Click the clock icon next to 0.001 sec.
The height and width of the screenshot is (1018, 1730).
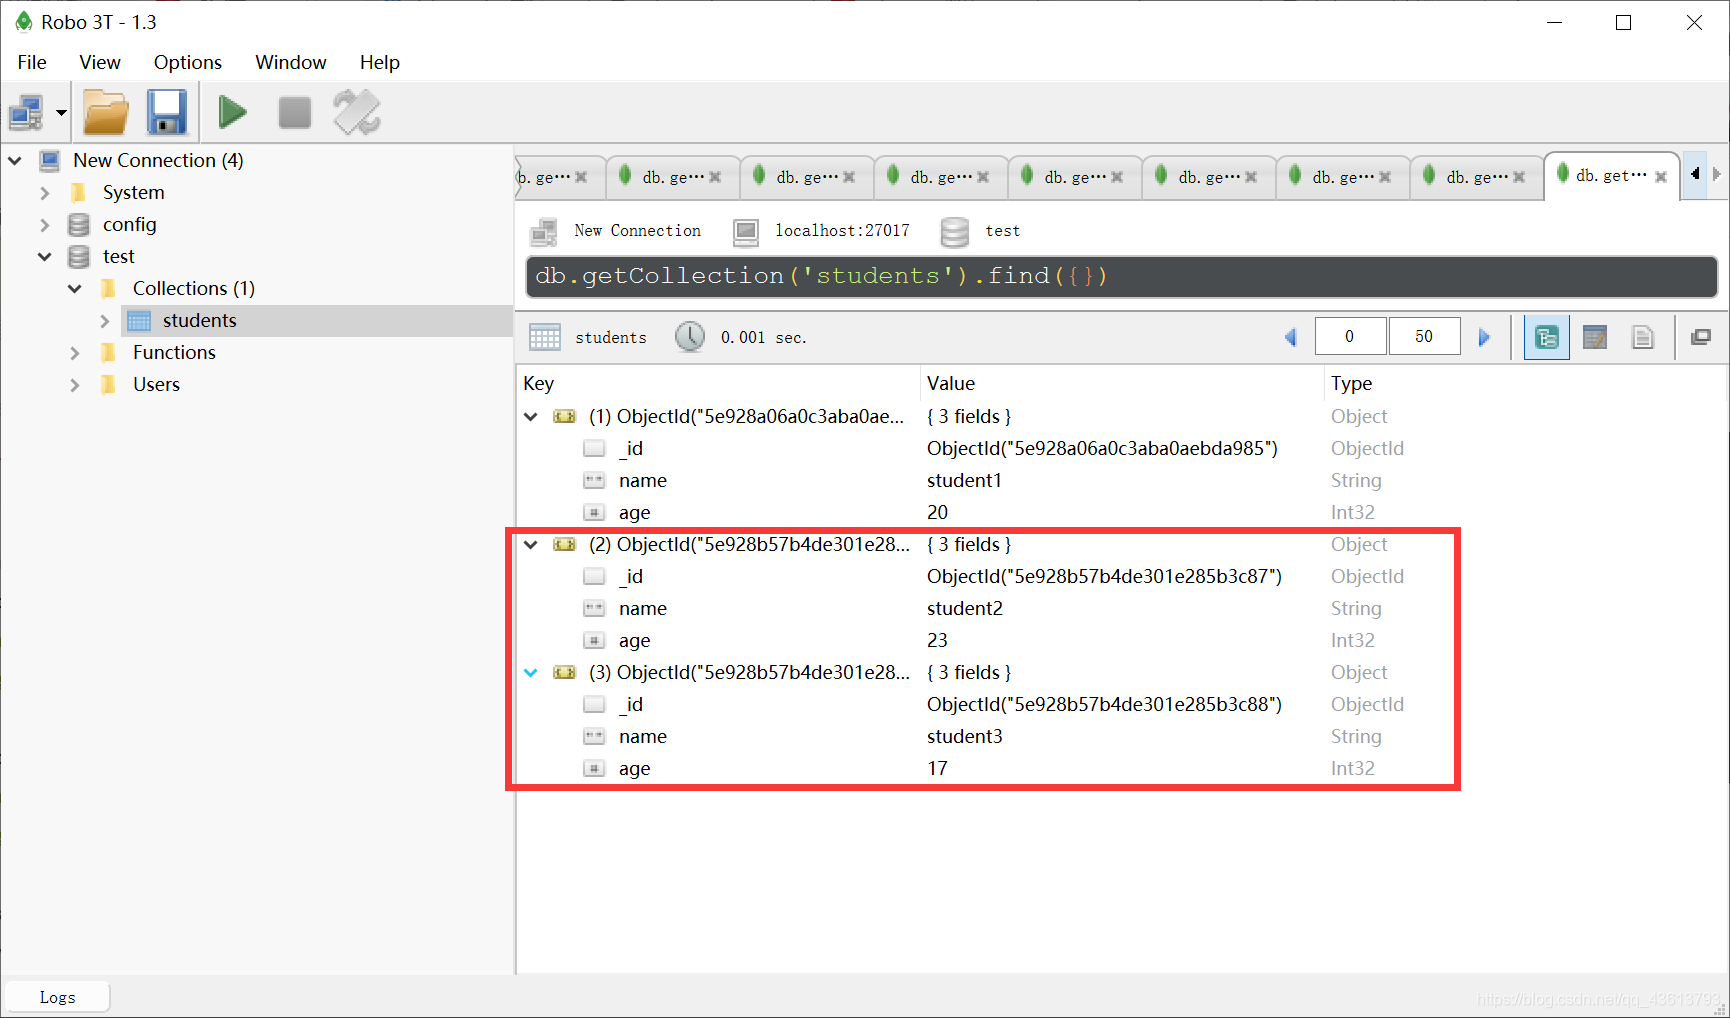pos(690,337)
